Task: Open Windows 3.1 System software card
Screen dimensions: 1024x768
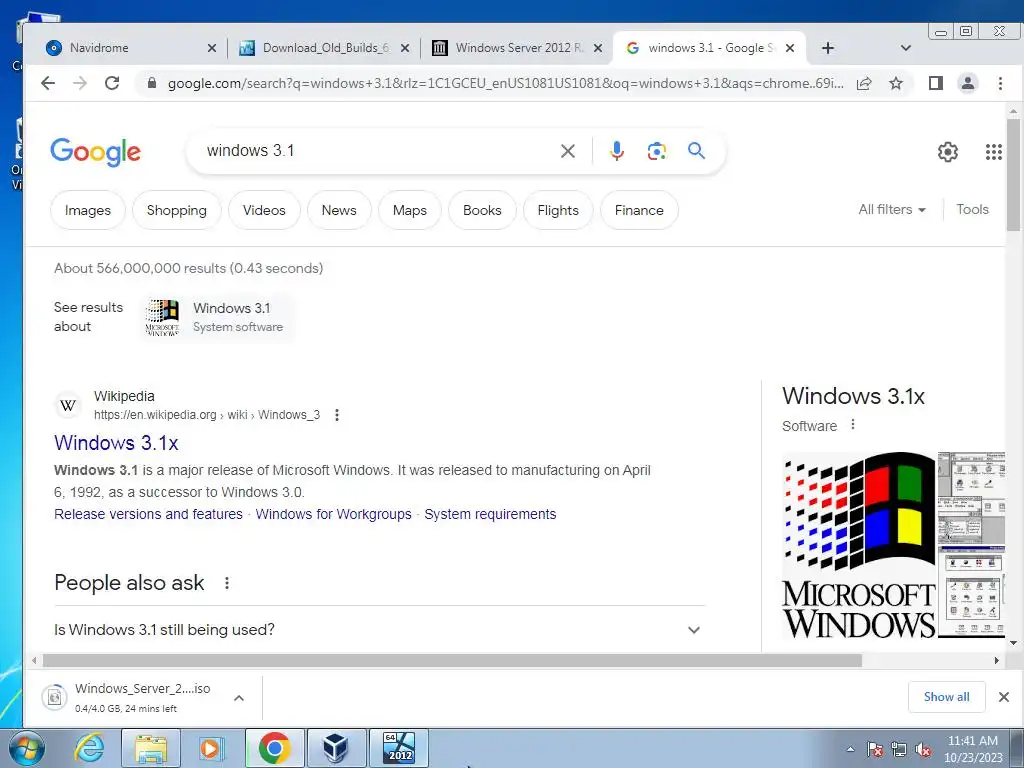Action: pos(217,317)
